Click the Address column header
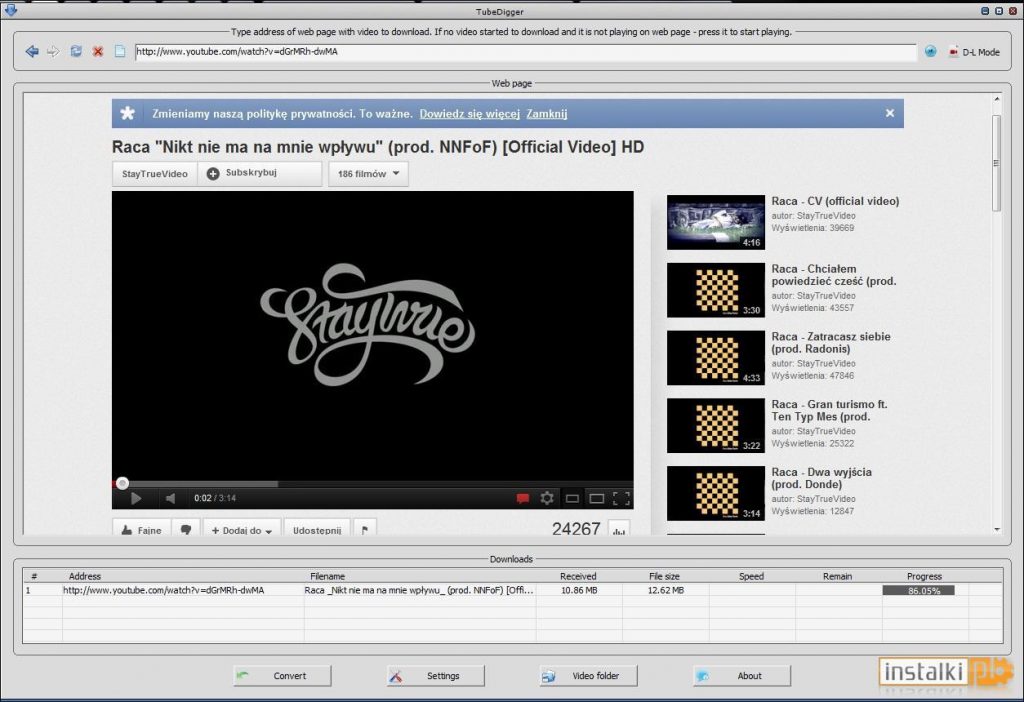Viewport: 1024px width, 702px height. pos(85,577)
